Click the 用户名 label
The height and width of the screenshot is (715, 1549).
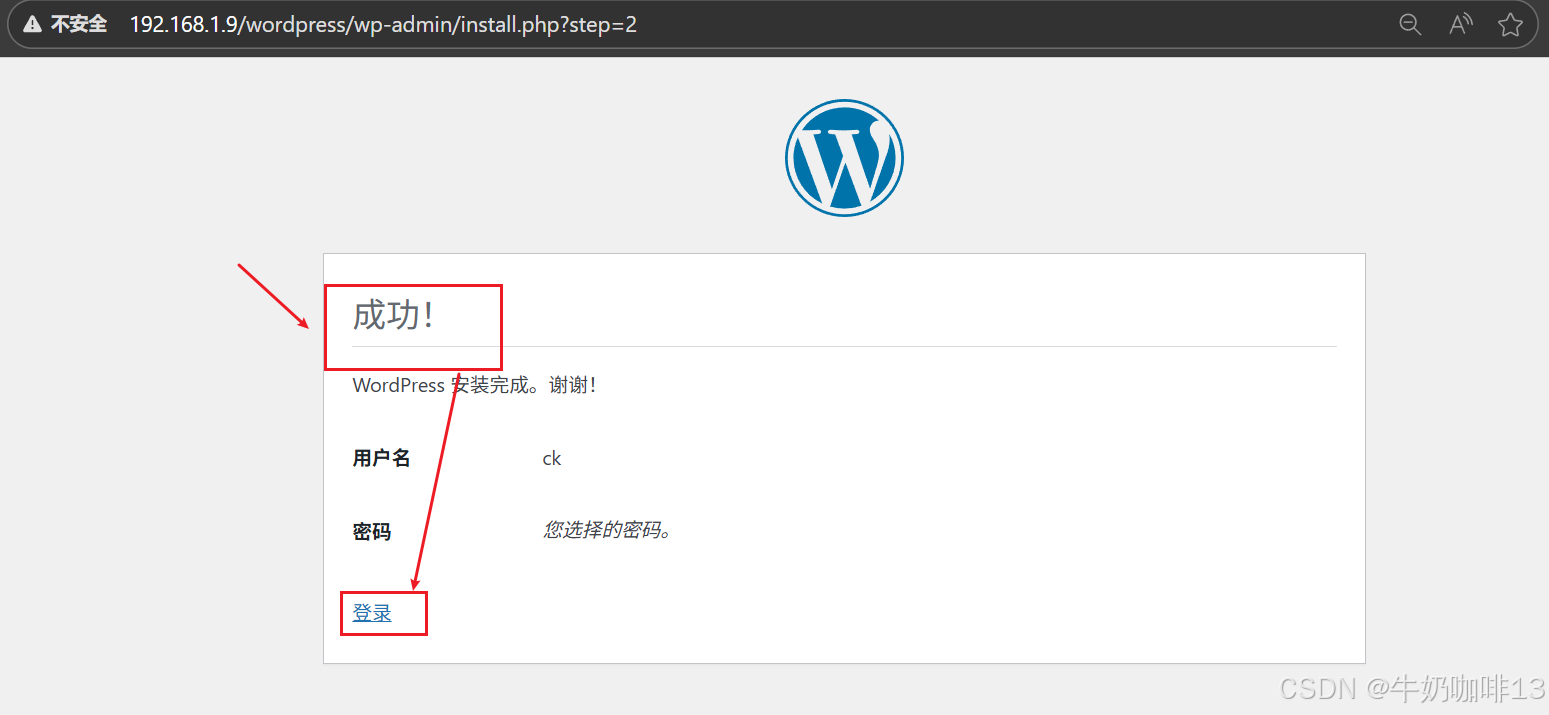coord(381,458)
